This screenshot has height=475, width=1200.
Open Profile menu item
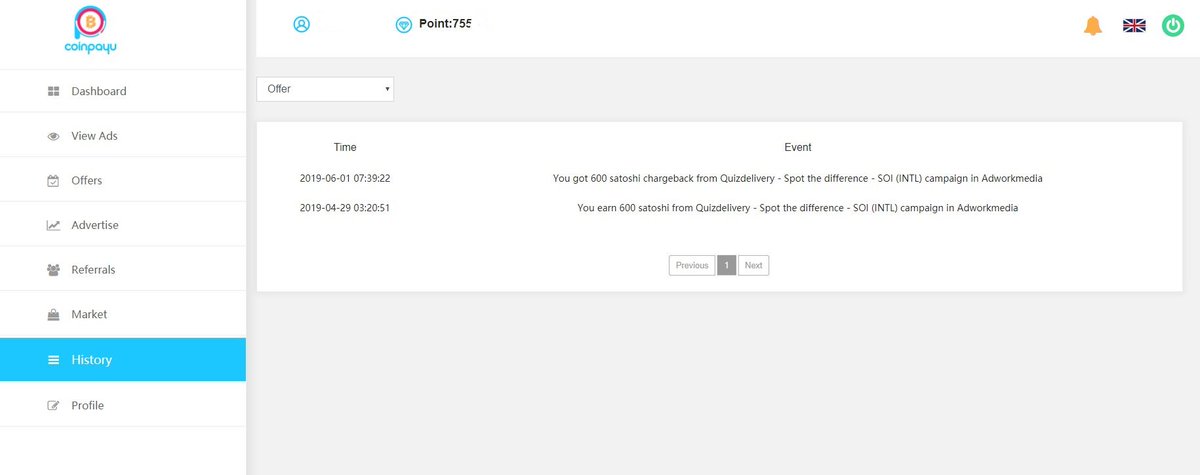pyautogui.click(x=122, y=405)
